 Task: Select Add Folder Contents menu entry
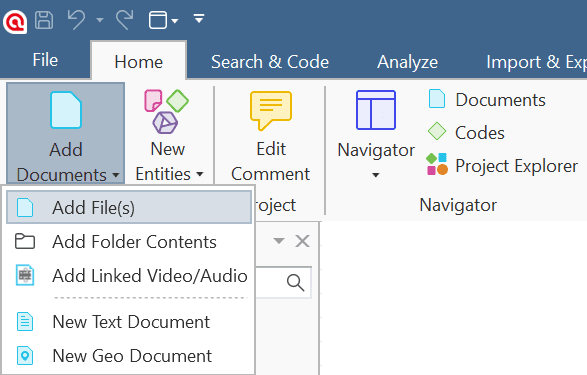(129, 241)
